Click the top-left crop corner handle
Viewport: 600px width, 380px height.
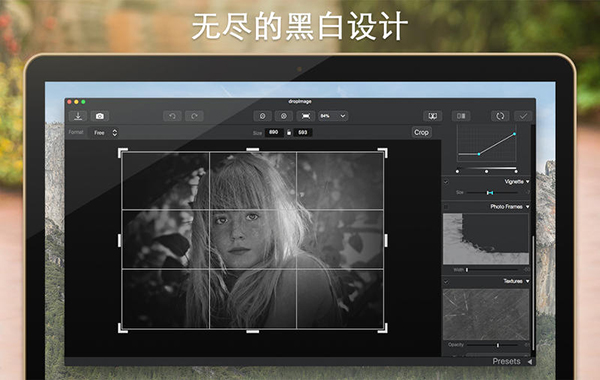pos(123,153)
